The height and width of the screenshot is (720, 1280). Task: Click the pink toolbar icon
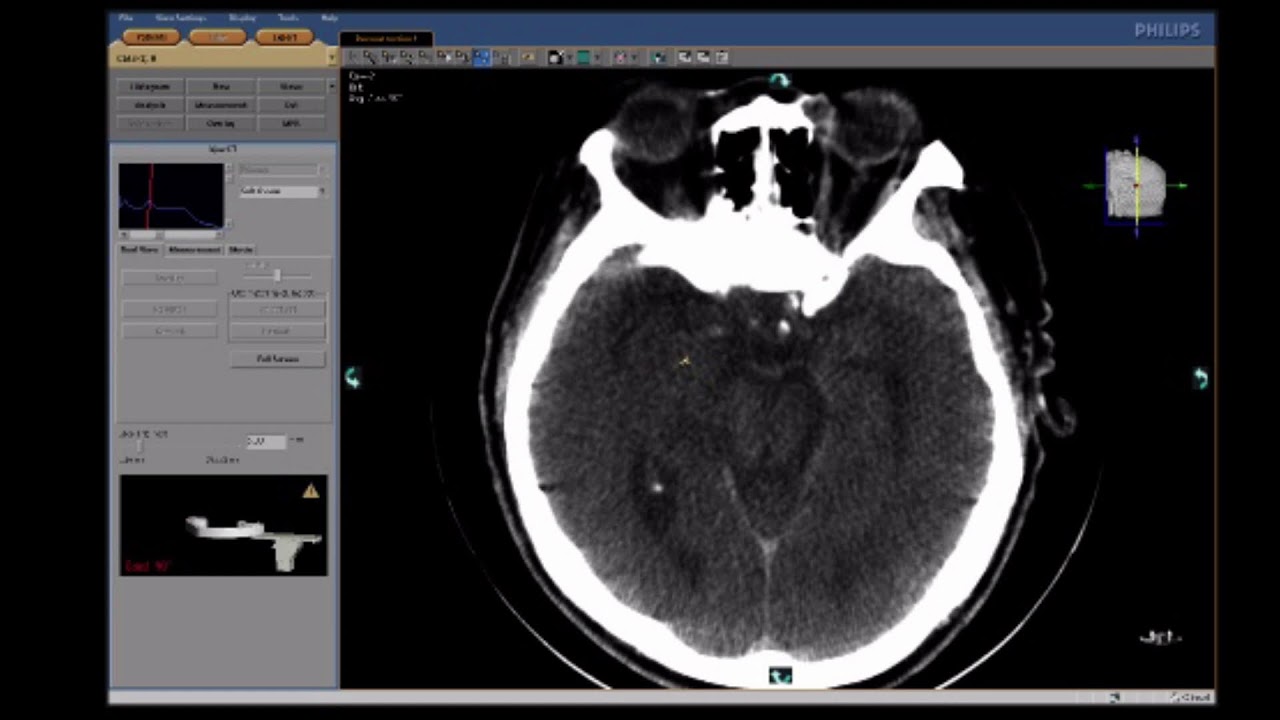coord(620,57)
